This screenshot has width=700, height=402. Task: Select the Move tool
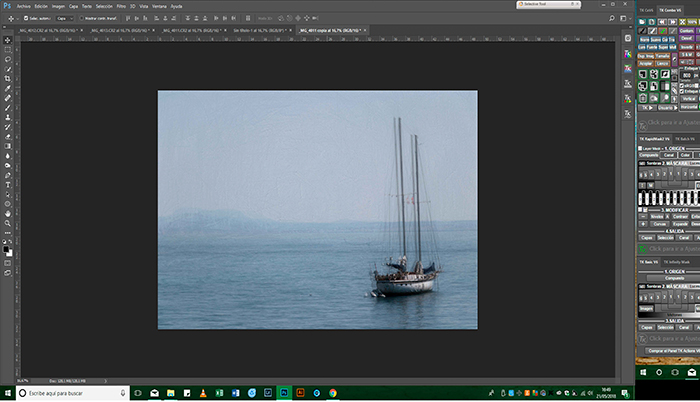(x=7, y=40)
